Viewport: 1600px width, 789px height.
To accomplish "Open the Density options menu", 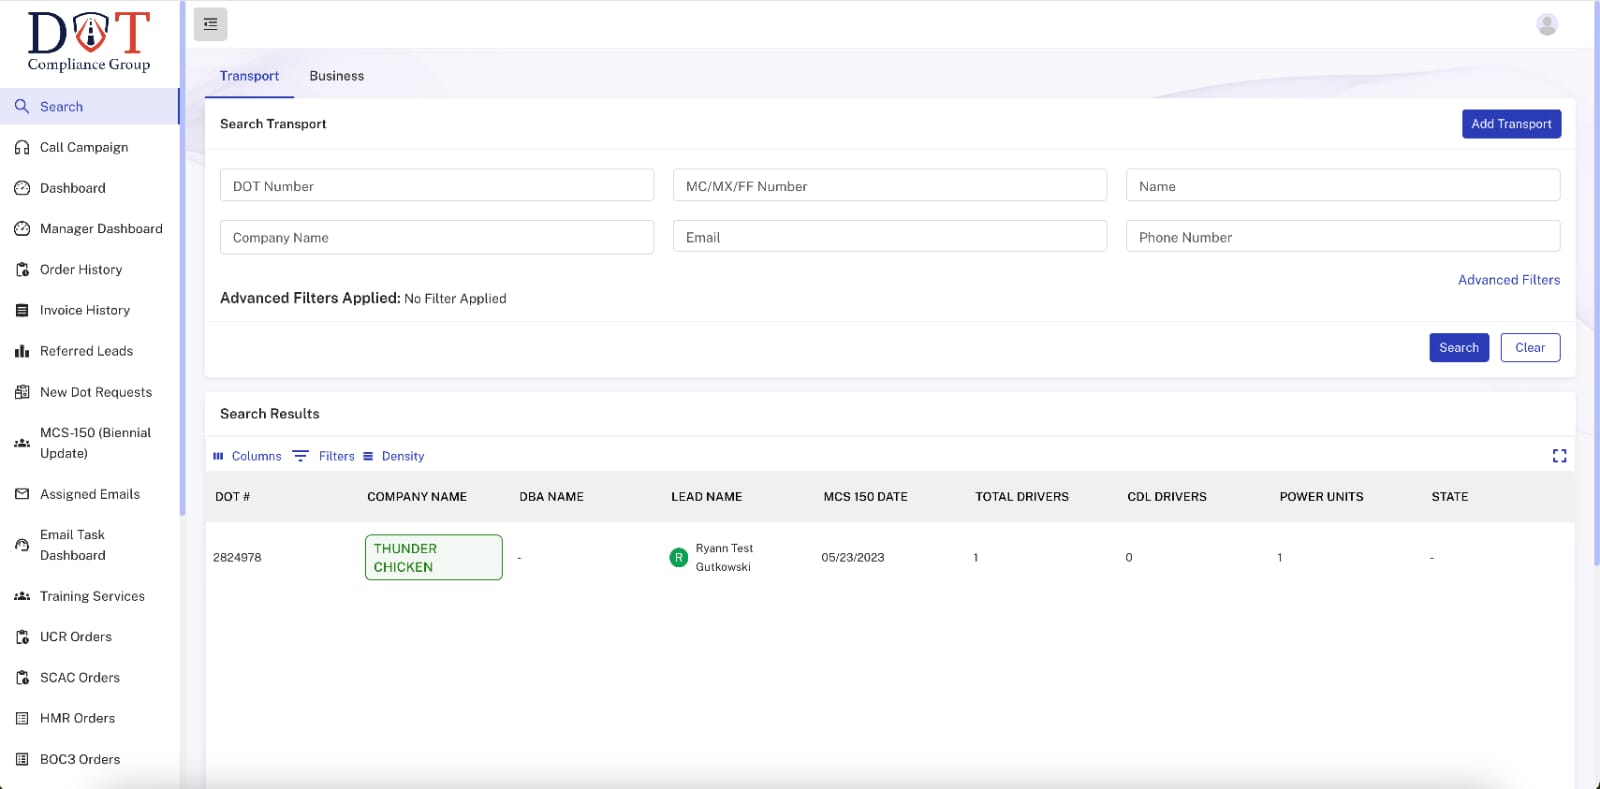I will click(394, 456).
